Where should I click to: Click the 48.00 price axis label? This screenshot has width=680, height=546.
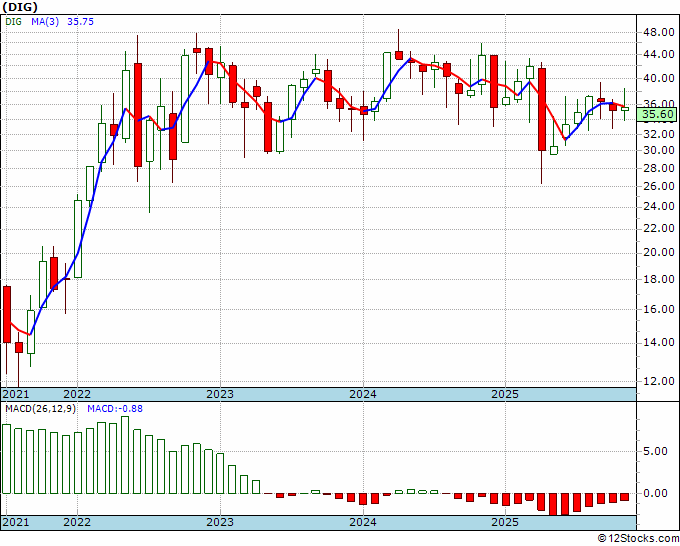pyautogui.click(x=659, y=33)
